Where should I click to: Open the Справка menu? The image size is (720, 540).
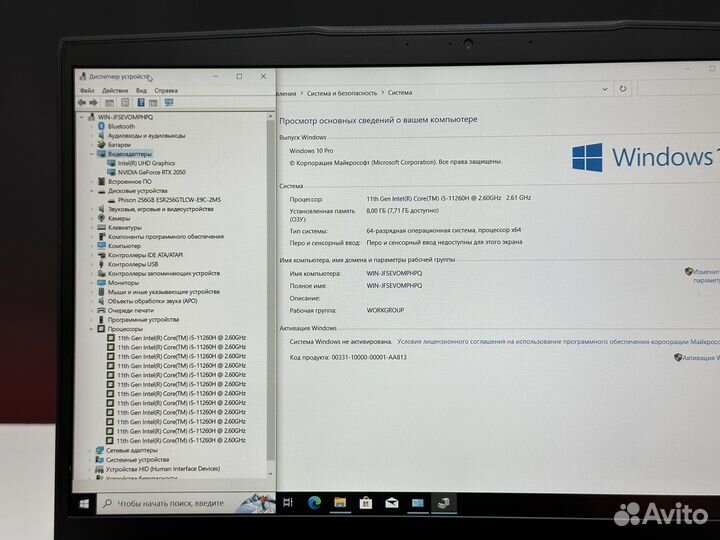click(166, 90)
